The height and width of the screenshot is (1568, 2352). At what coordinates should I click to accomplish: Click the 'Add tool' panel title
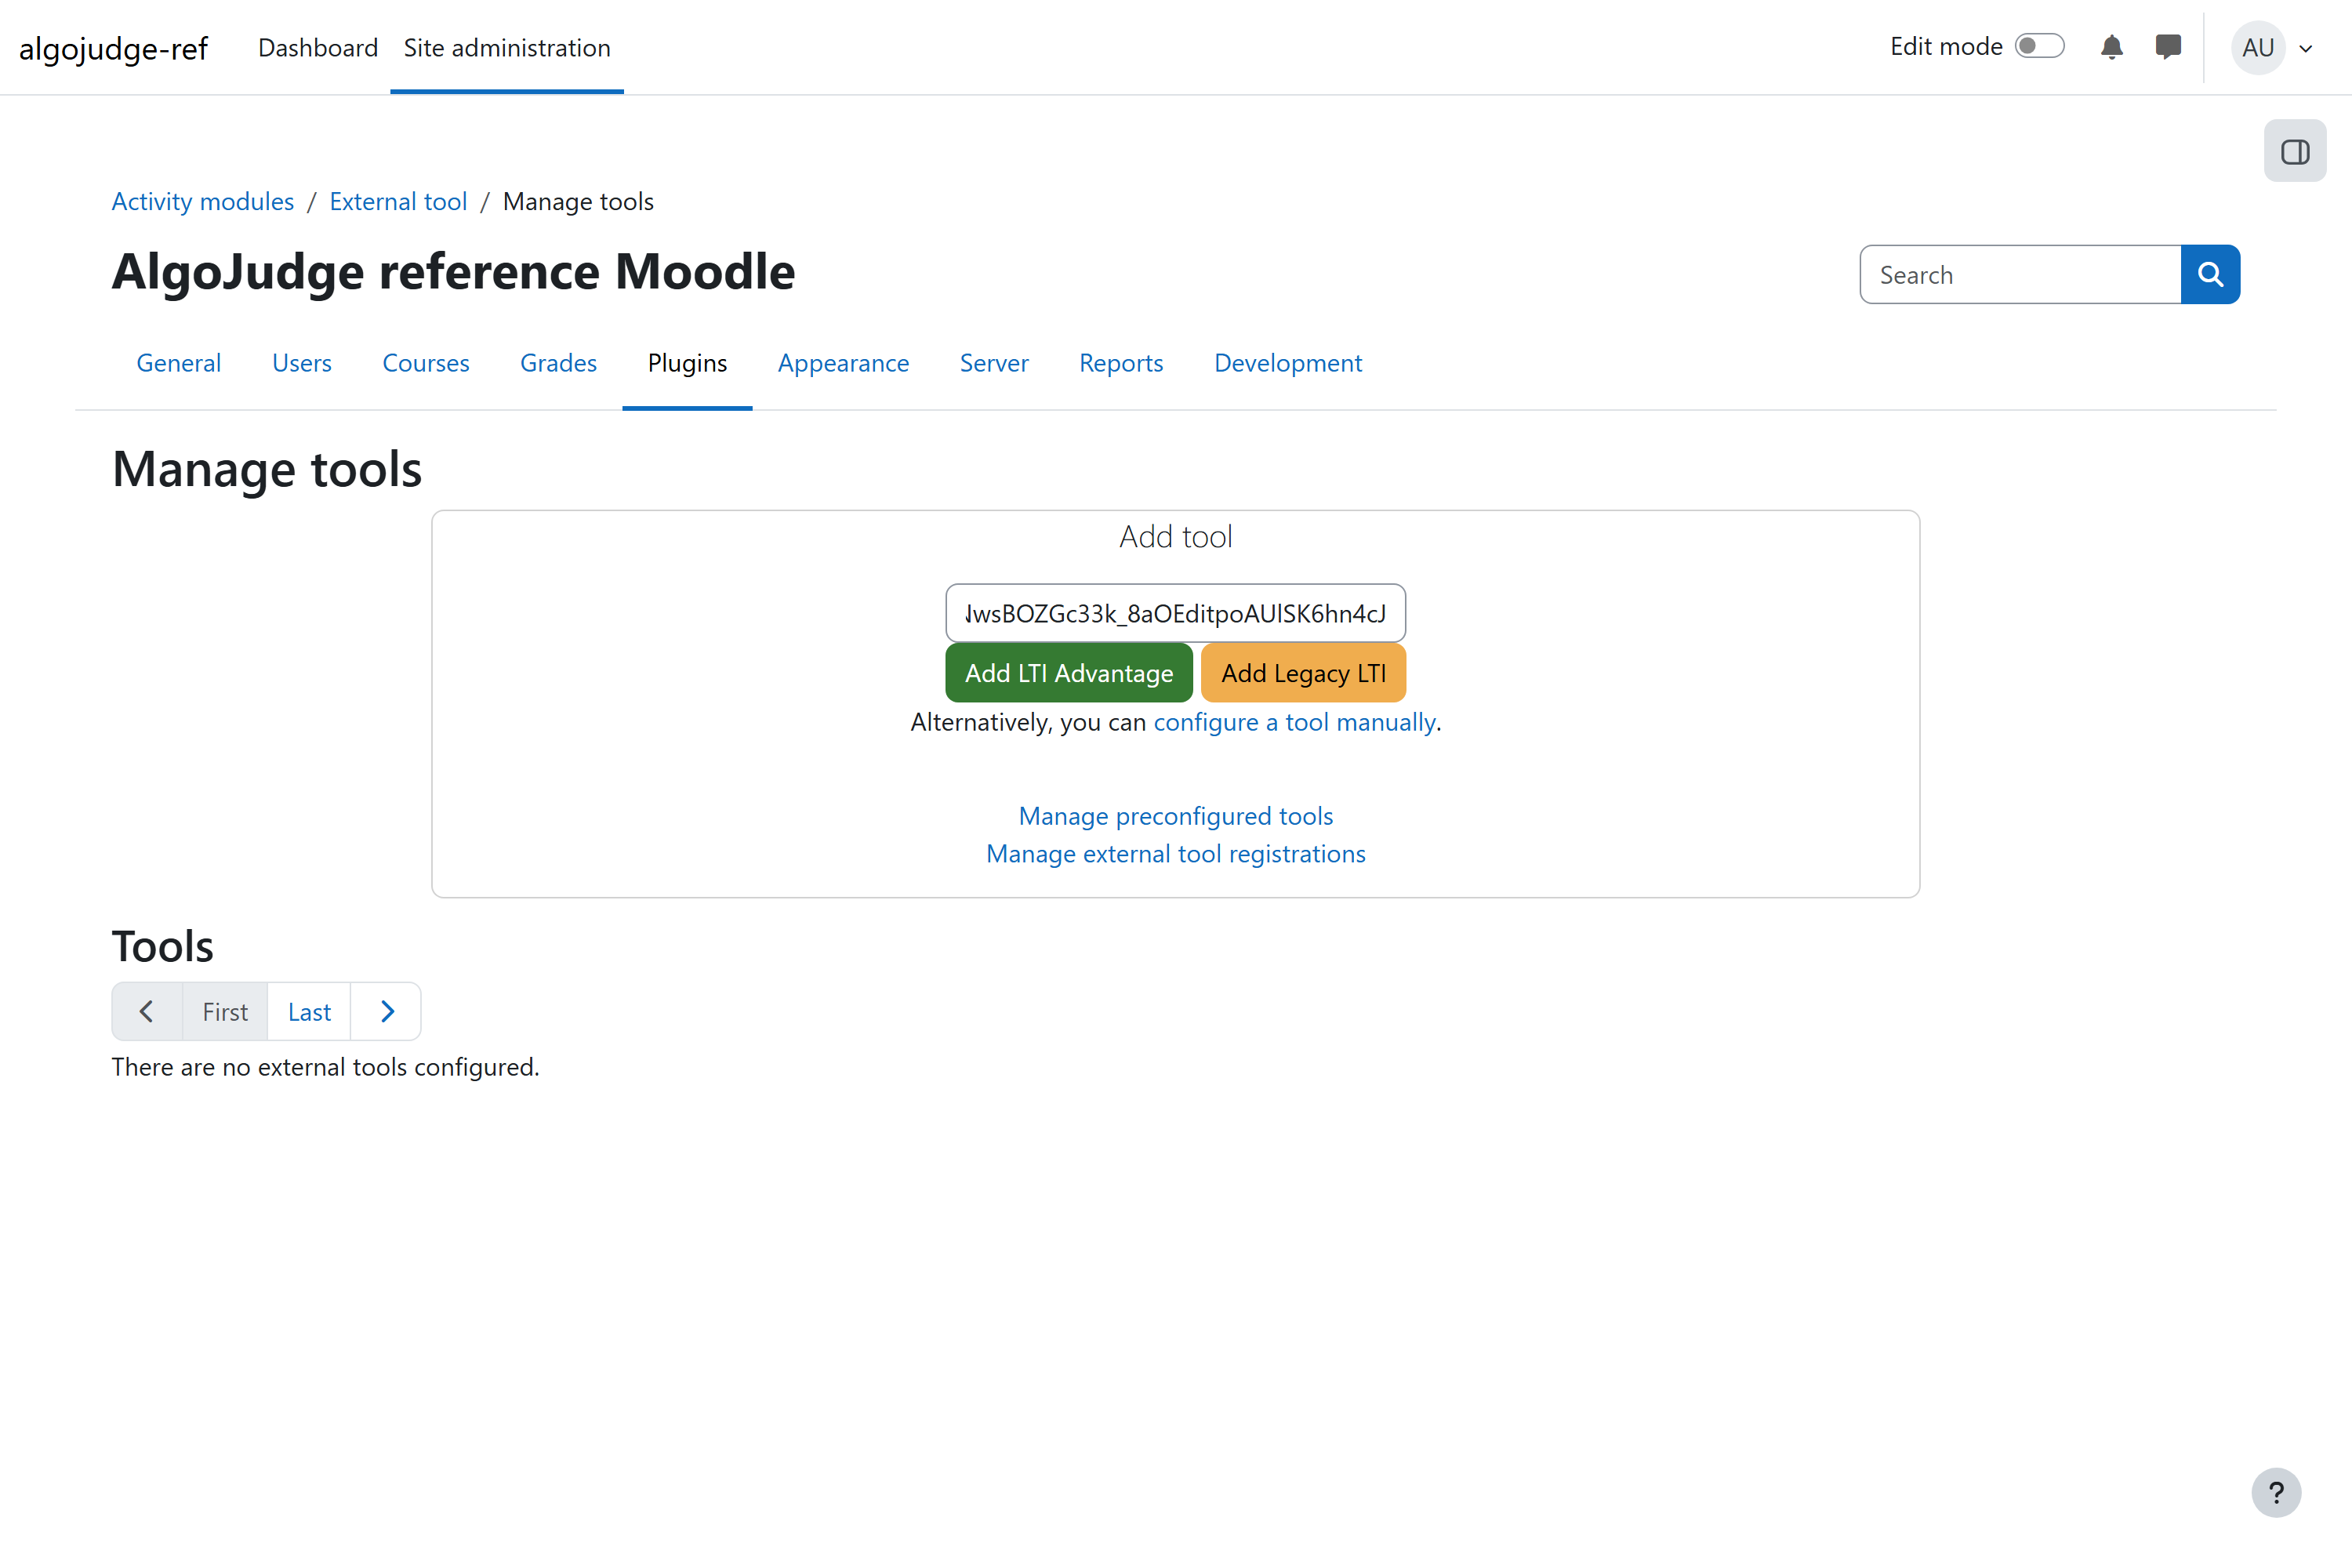pos(1176,537)
